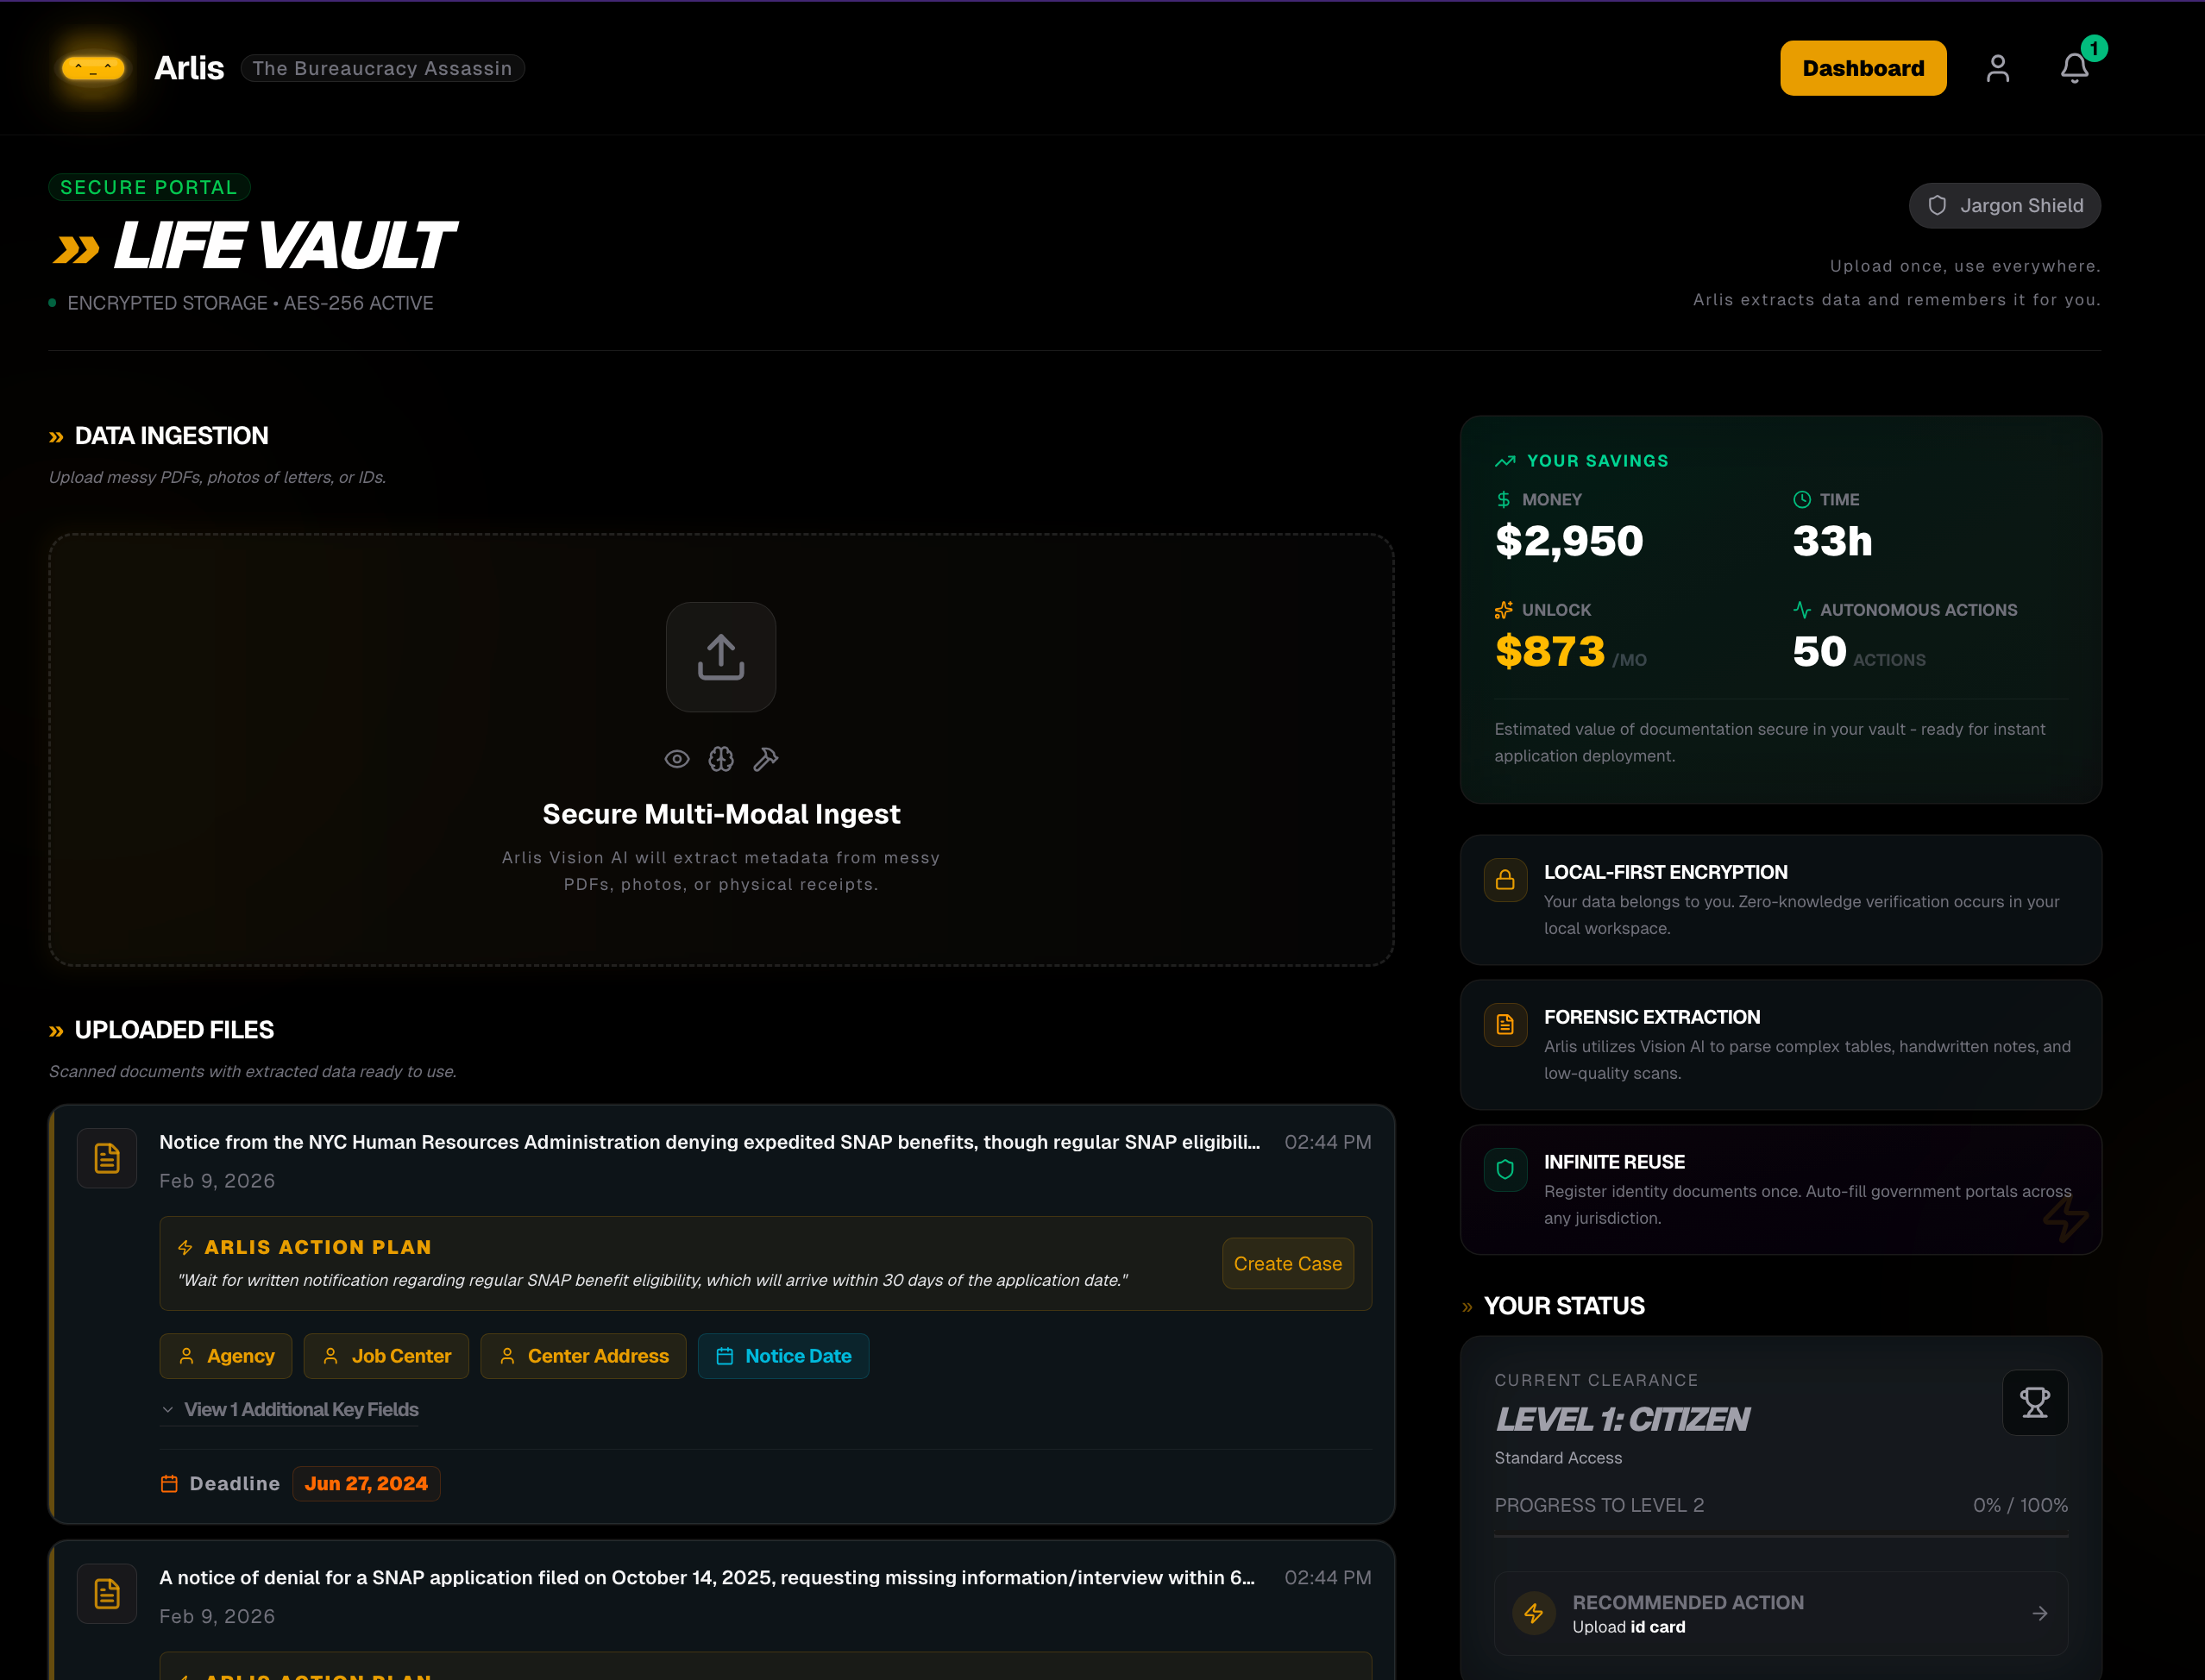The width and height of the screenshot is (2205, 1680).
Task: Toggle the Jargon Shield
Action: [x=2004, y=206]
